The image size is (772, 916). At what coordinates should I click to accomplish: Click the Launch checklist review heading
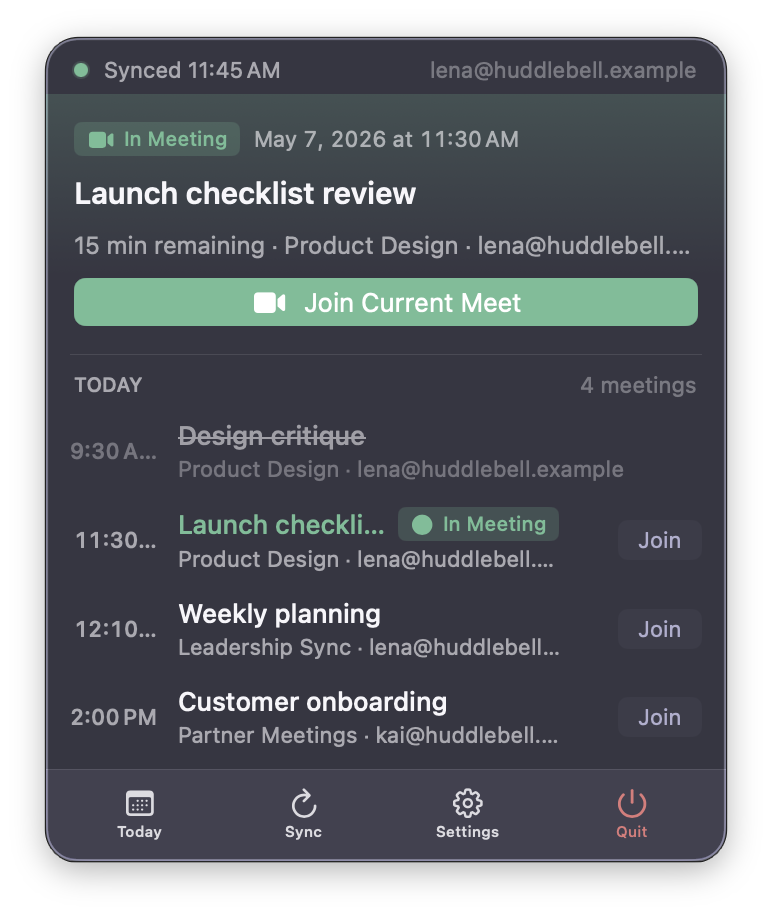[245, 193]
